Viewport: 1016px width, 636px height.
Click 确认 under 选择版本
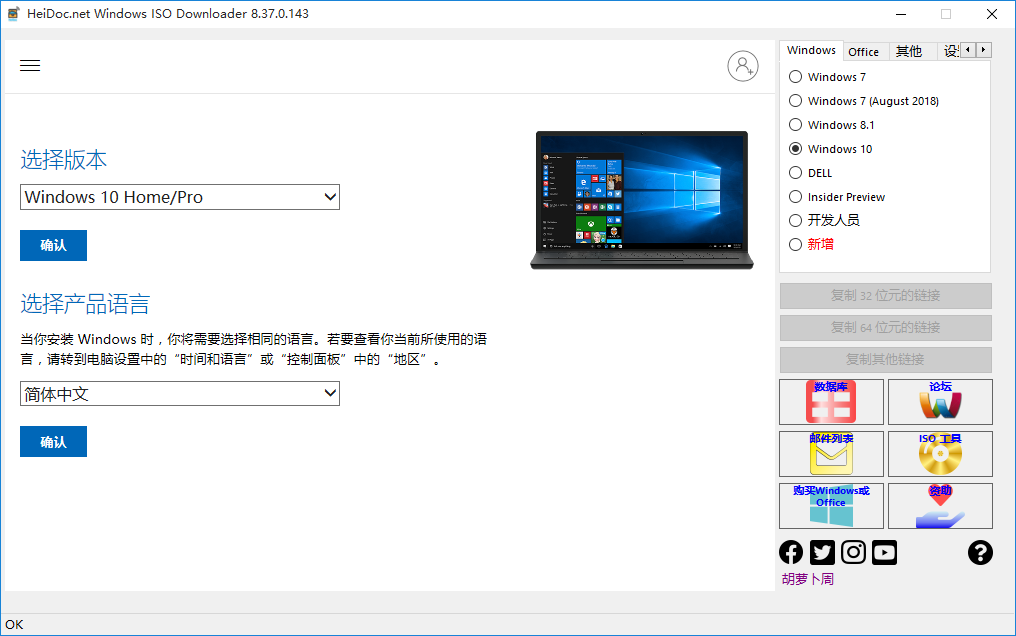[53, 245]
